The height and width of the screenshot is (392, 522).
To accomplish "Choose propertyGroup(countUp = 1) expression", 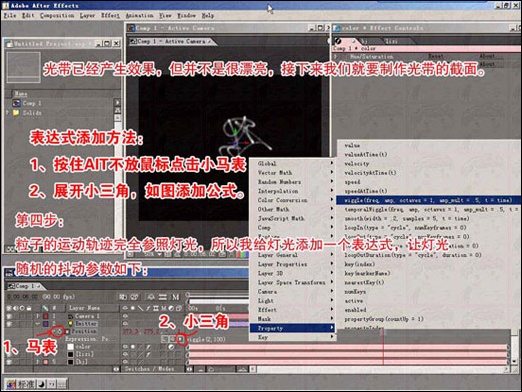I will [x=384, y=319].
